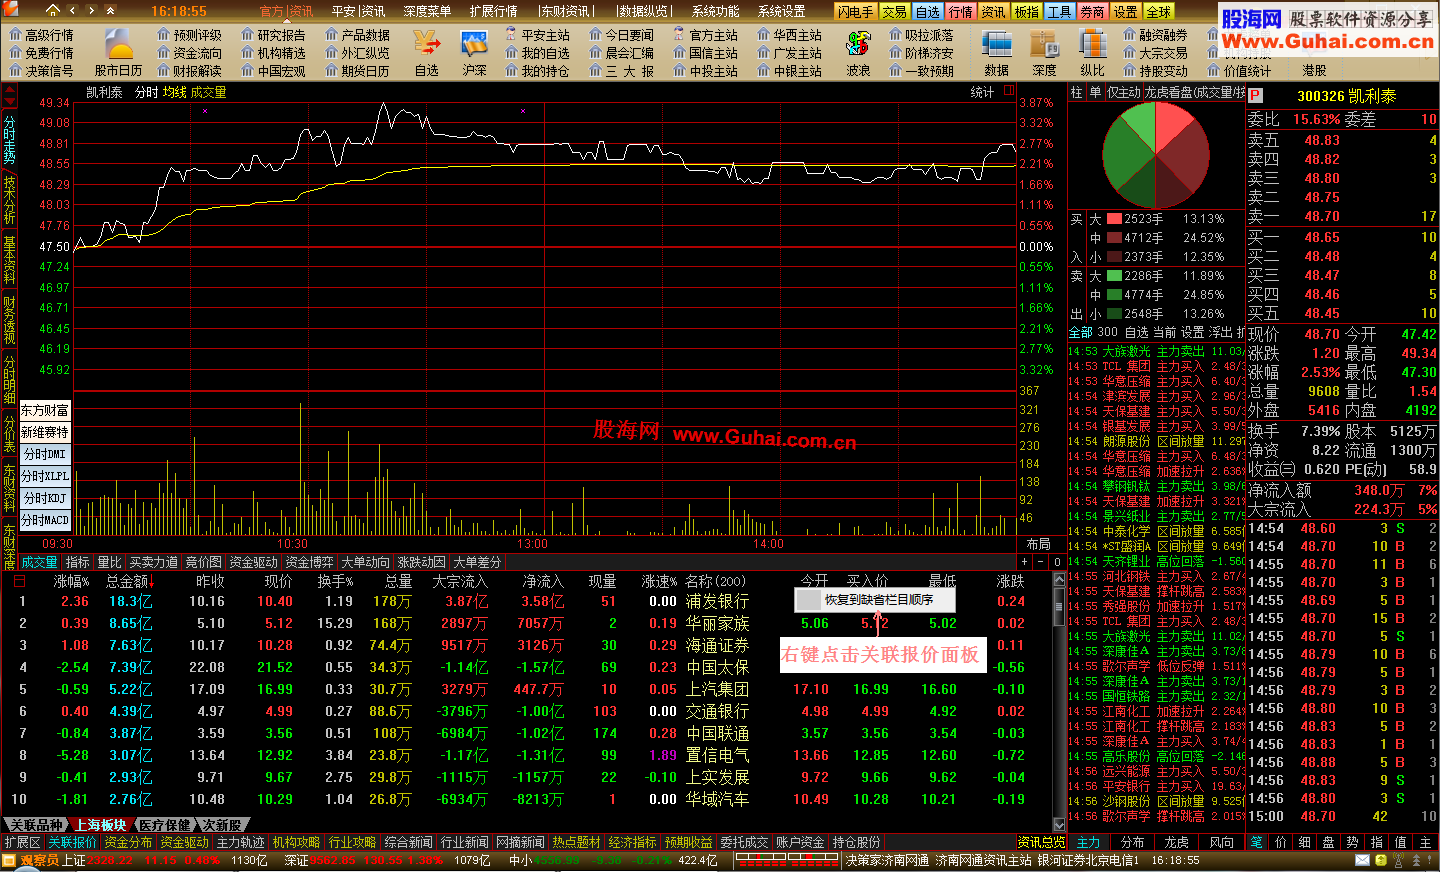Sort by the 总金额 column header

pos(131,581)
